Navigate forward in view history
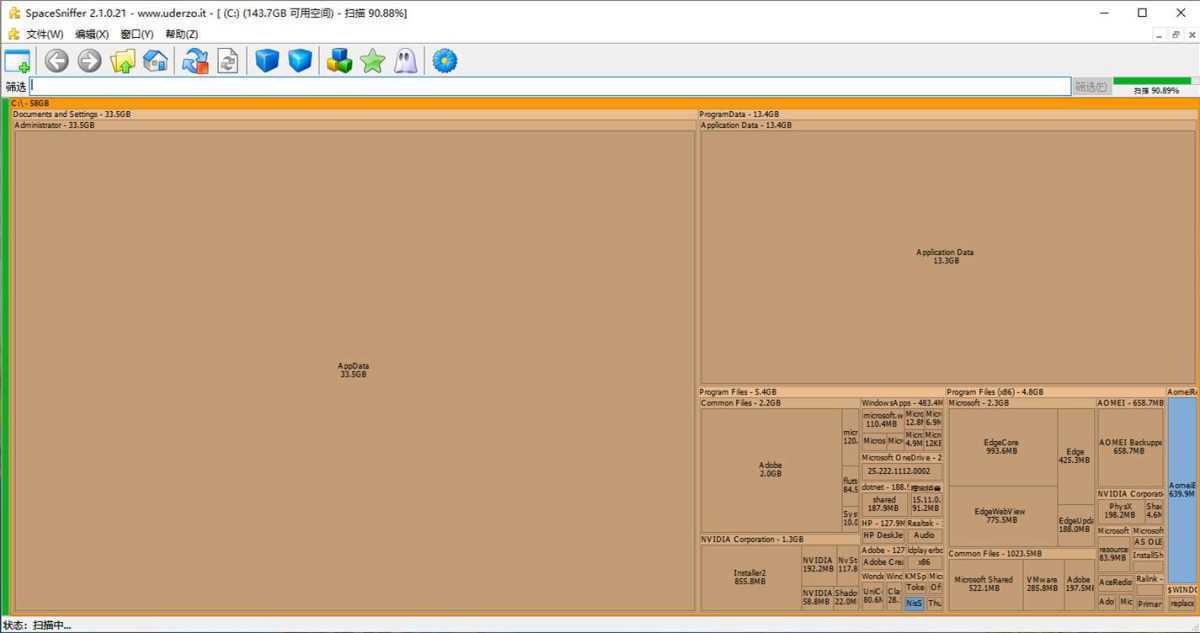 click(x=89, y=60)
